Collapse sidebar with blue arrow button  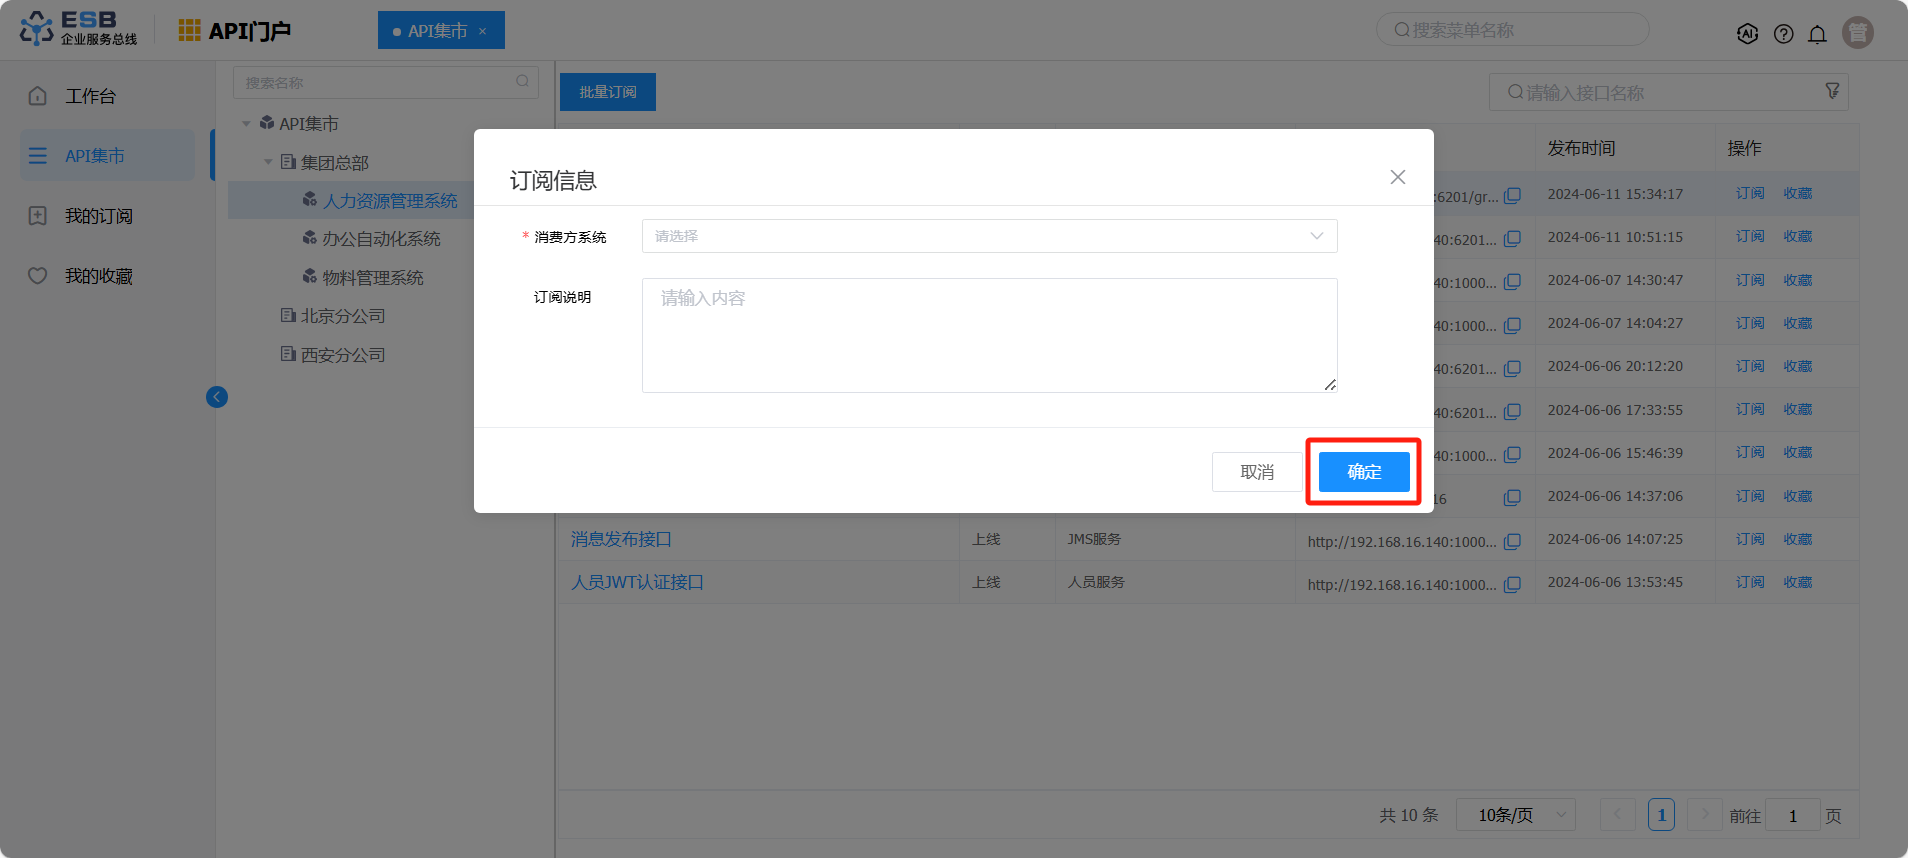coord(217,397)
